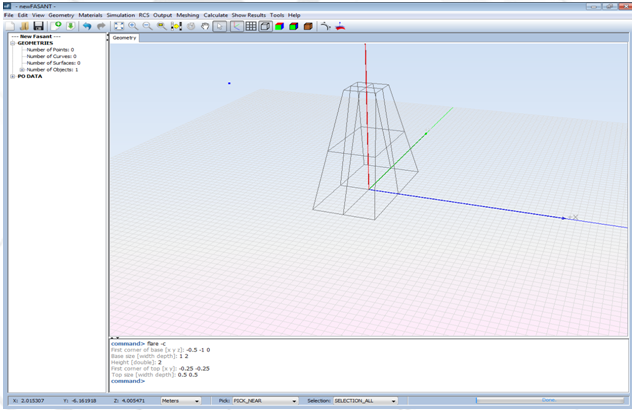Select Number of Objects: 1 tree entry
This screenshot has height=410, width=632.
[52, 70]
